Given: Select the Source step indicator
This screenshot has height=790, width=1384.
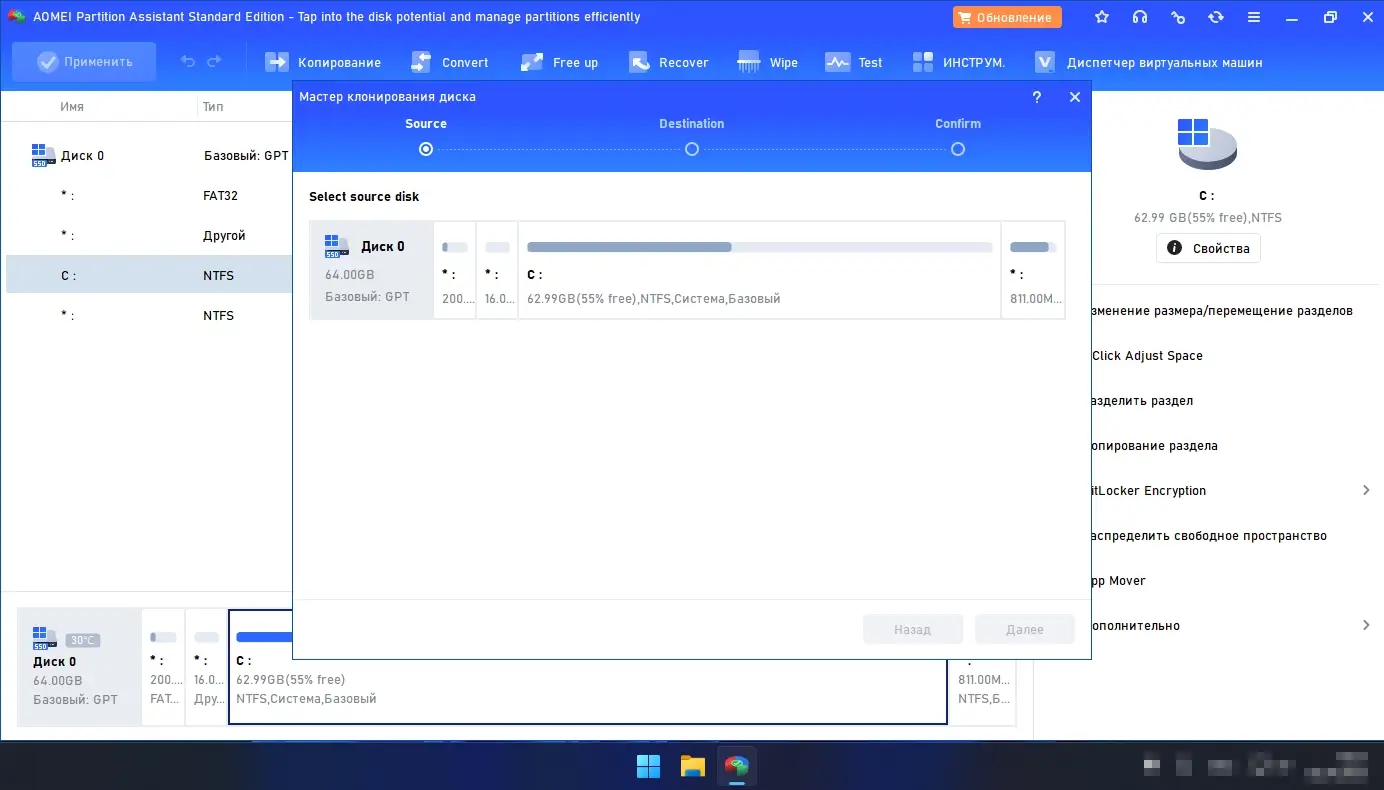Looking at the screenshot, I should (x=426, y=149).
